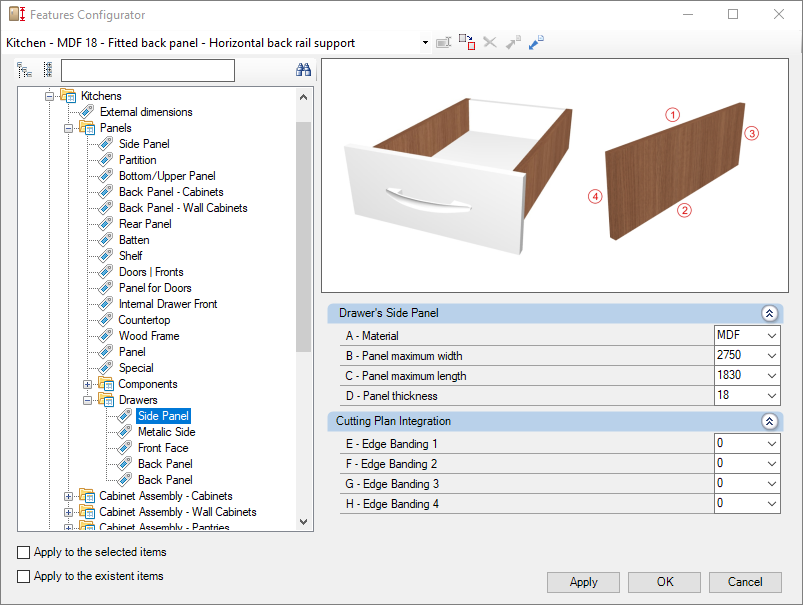Select Bottom/Upper Panel item
This screenshot has height=605, width=803.
click(x=167, y=176)
